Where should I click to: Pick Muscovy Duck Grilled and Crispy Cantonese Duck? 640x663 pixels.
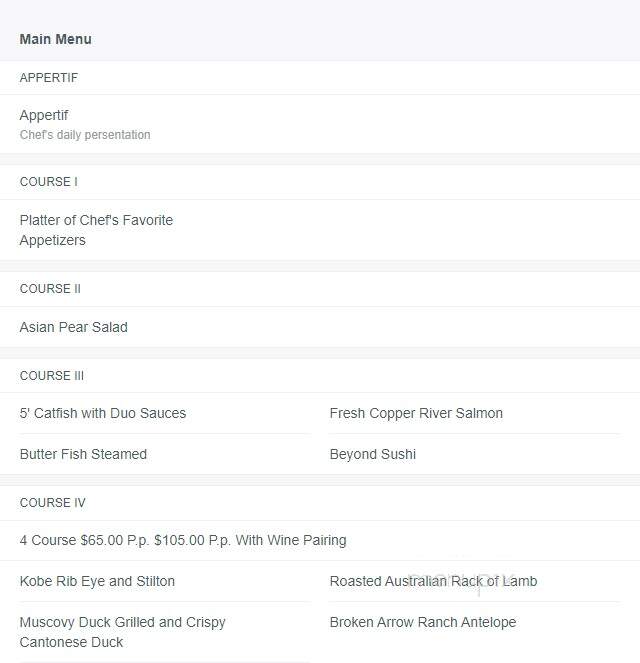[122, 632]
